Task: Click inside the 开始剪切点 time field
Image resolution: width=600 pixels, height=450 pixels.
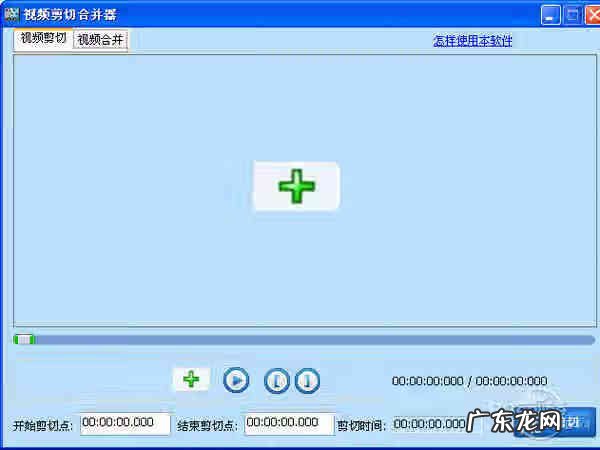Action: (x=125, y=424)
